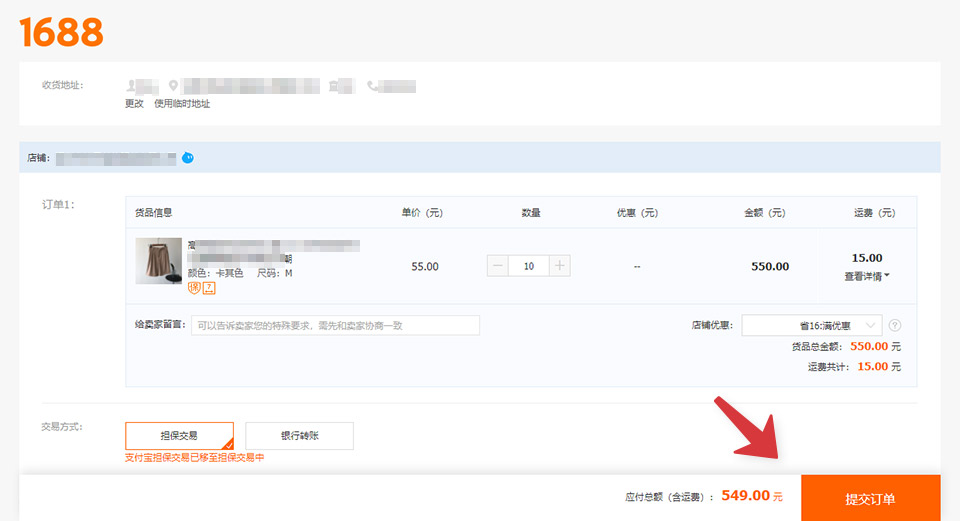Click the help question mark icon

click(894, 325)
